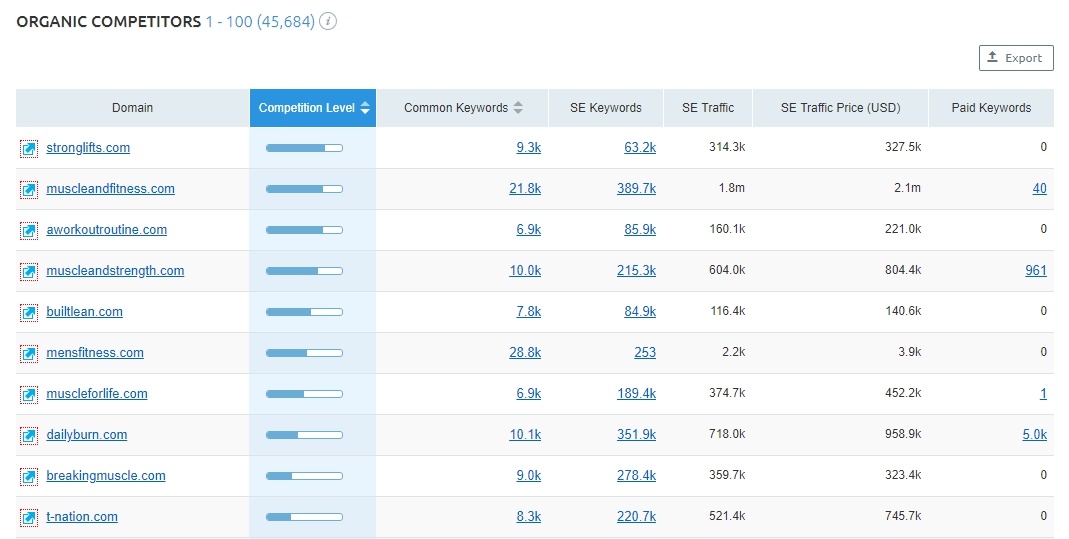Open 85.9k SE keywords link
Image resolution: width=1069 pixels, height=539 pixels.
click(x=640, y=230)
